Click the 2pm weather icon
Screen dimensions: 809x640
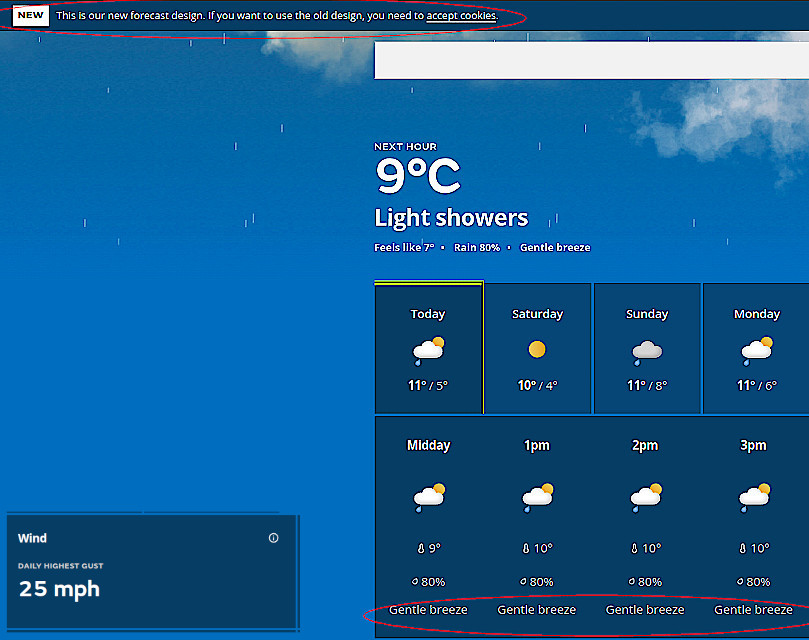pos(646,498)
